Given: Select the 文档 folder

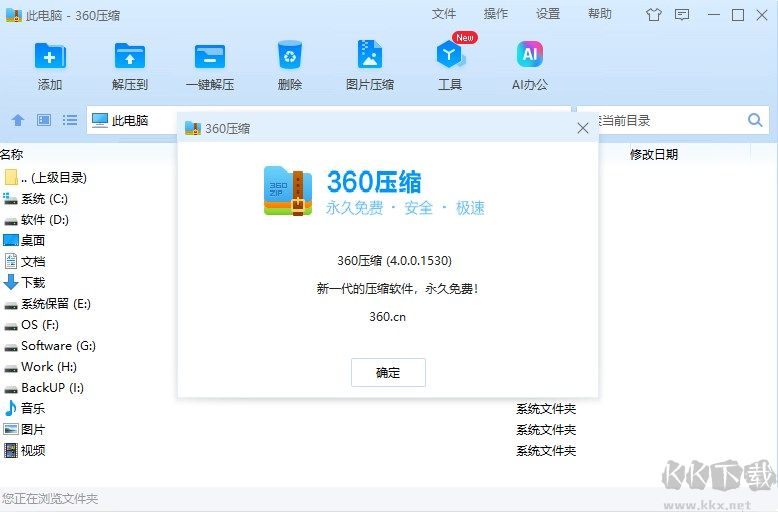Looking at the screenshot, I should click(x=24, y=261).
